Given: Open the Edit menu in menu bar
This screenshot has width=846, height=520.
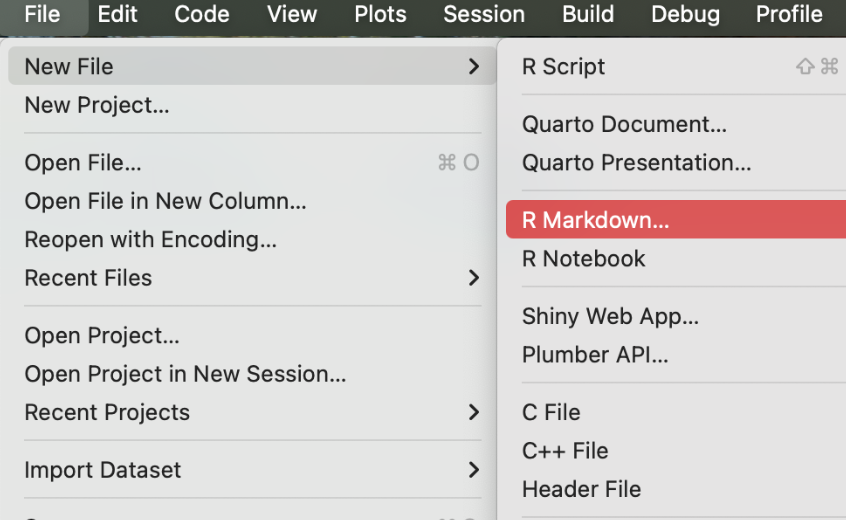Looking at the screenshot, I should click(118, 14).
